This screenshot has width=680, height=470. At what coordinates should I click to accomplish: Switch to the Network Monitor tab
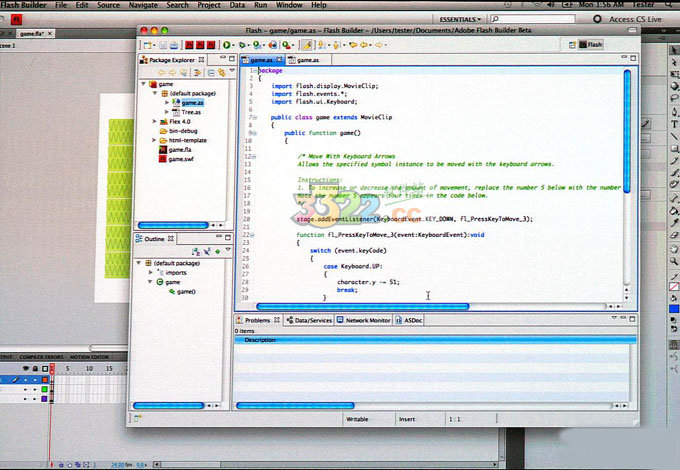tap(363, 320)
